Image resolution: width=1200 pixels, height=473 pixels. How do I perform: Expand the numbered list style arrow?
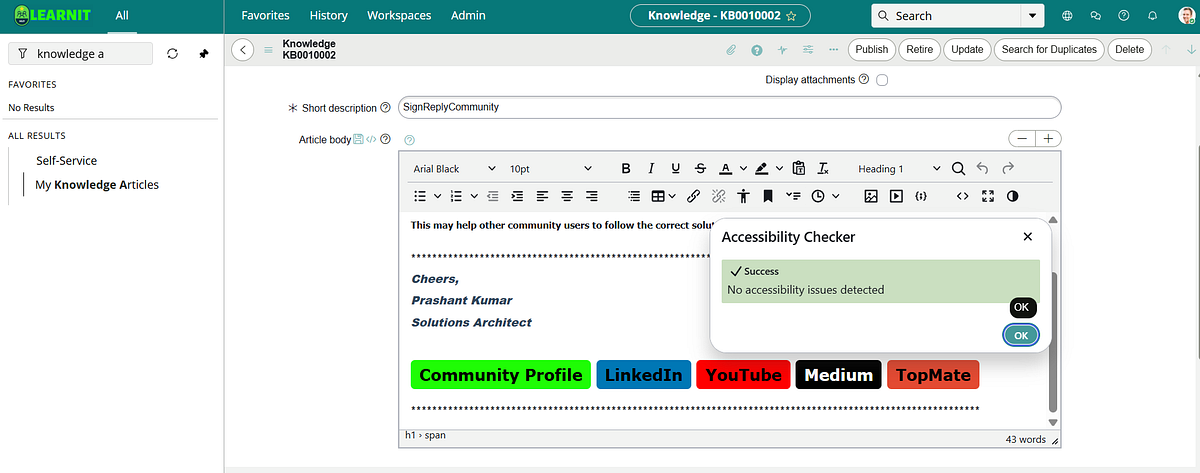coord(474,196)
